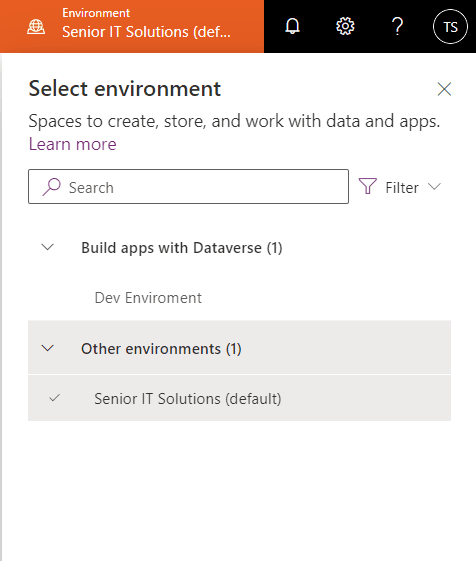Viewport: 476px width, 561px height.
Task: Open the notifications bell icon
Action: pyautogui.click(x=292, y=26)
